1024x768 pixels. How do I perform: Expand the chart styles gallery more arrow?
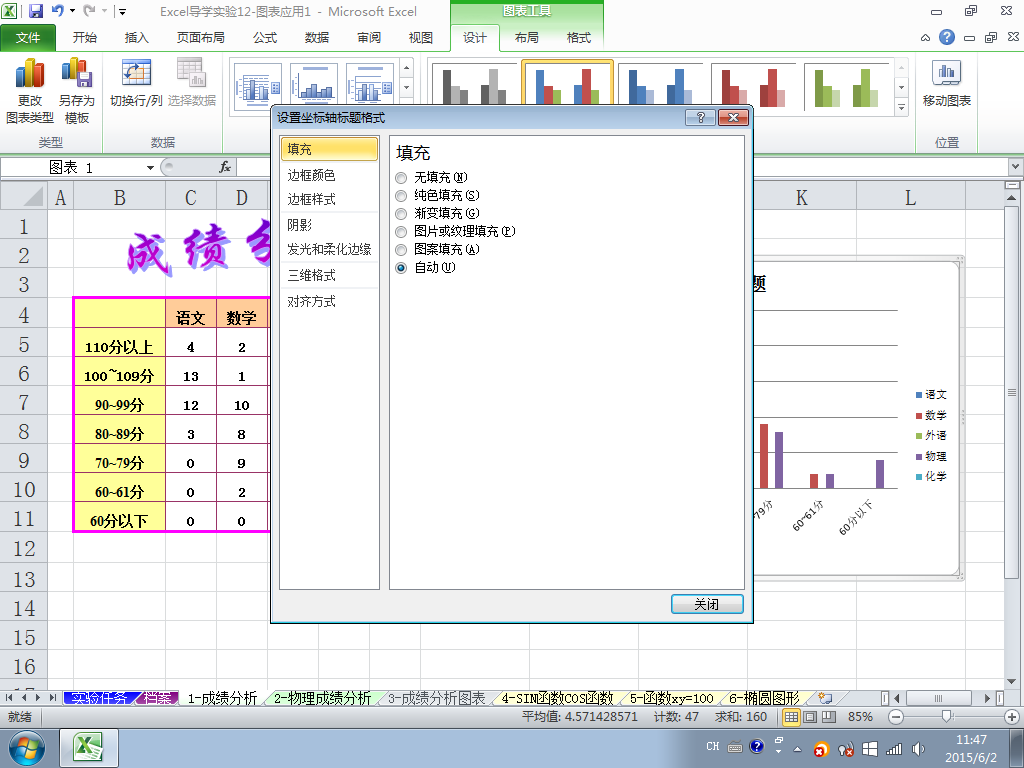(x=901, y=107)
